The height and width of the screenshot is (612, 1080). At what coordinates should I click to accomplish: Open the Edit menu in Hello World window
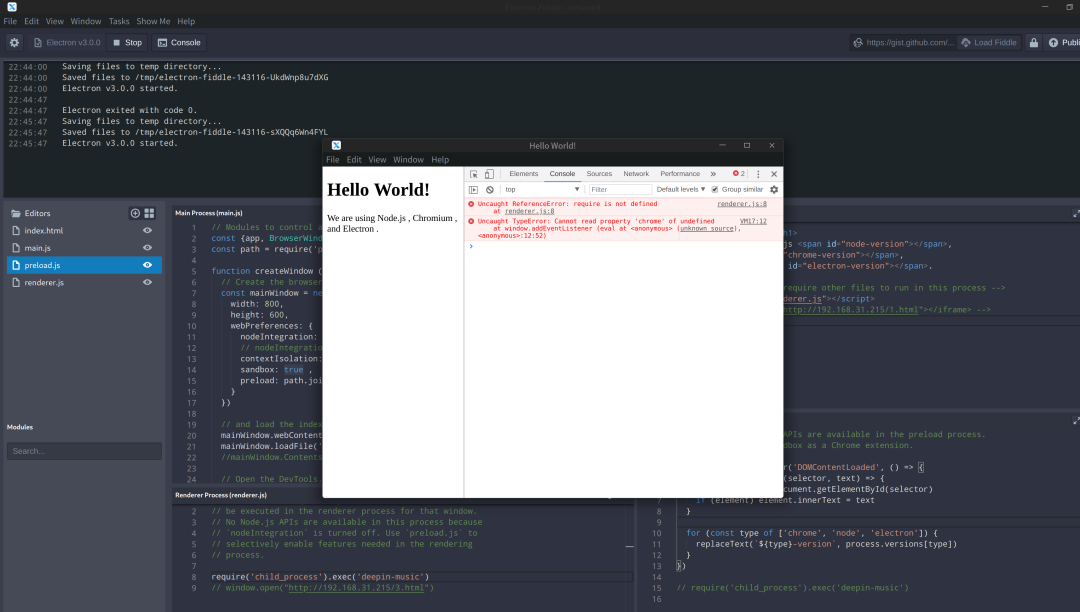(354, 160)
